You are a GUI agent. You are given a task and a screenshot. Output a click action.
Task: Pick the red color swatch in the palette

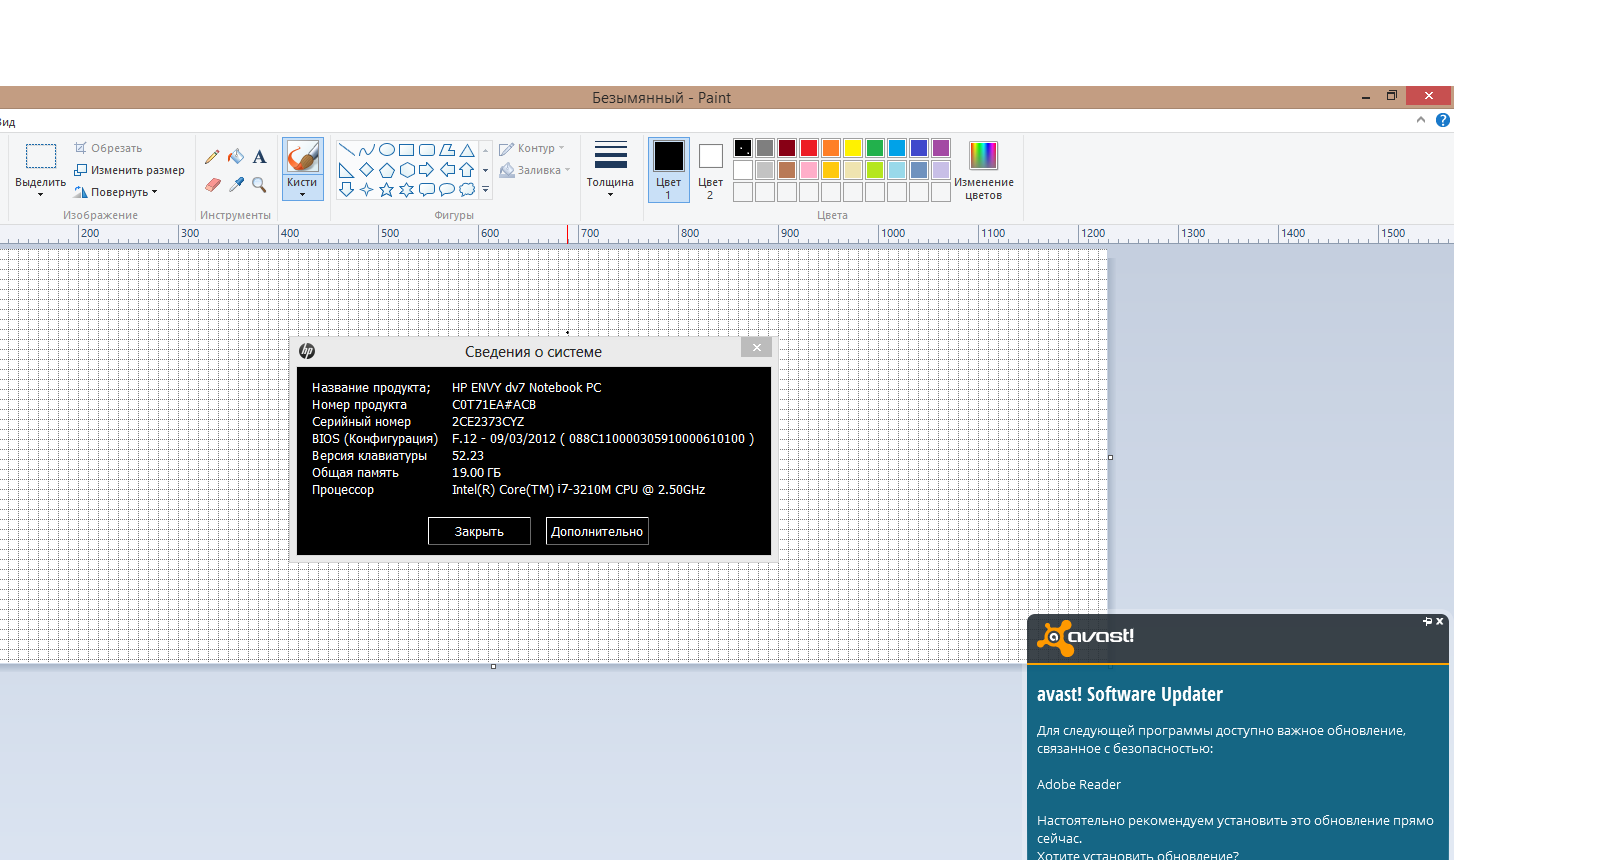click(x=809, y=148)
